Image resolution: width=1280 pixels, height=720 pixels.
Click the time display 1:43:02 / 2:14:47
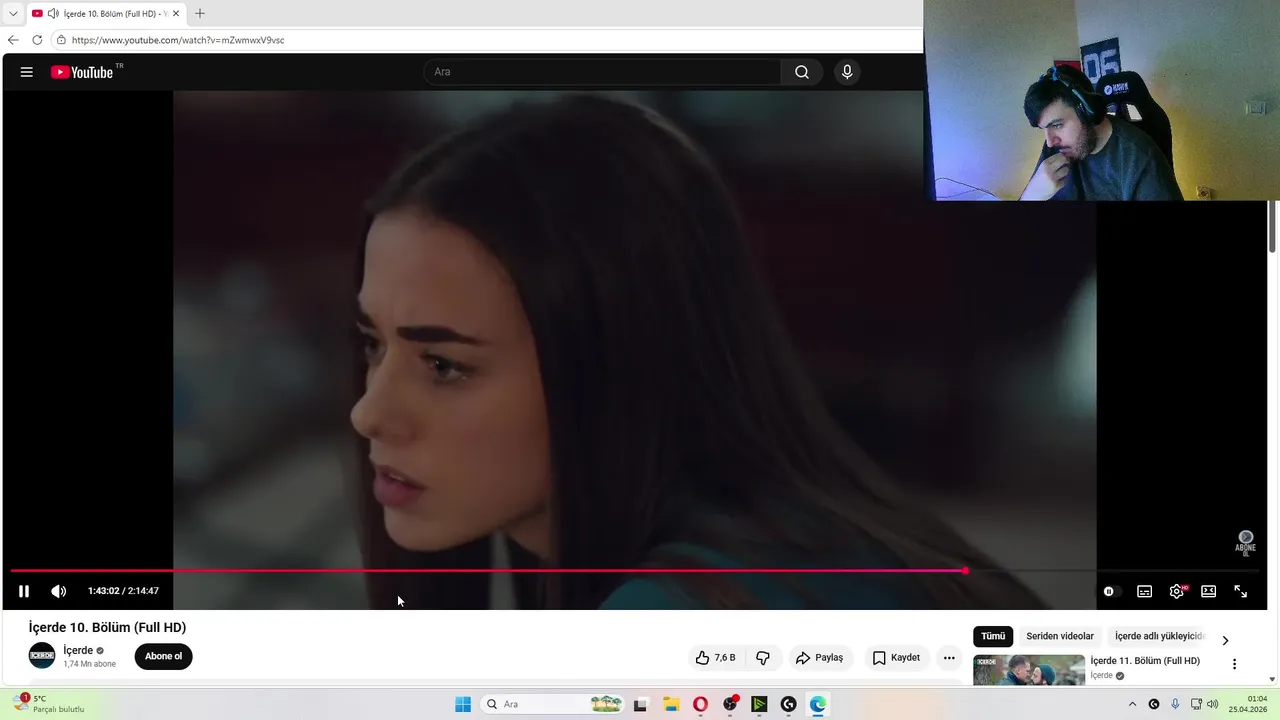123,591
